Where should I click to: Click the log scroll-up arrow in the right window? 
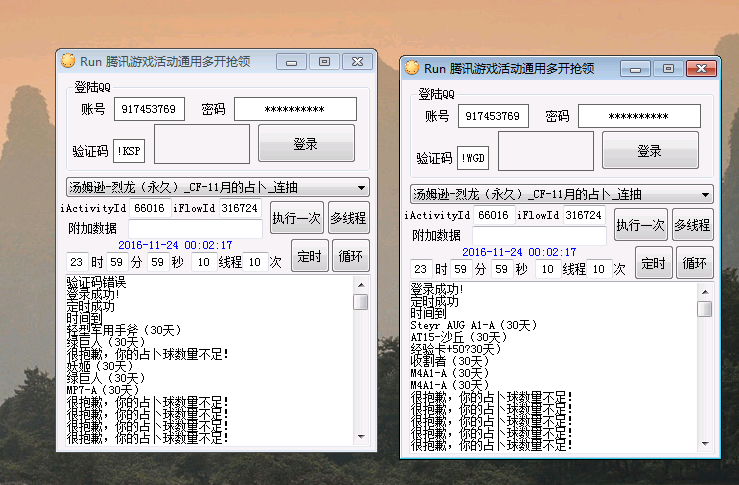705,292
